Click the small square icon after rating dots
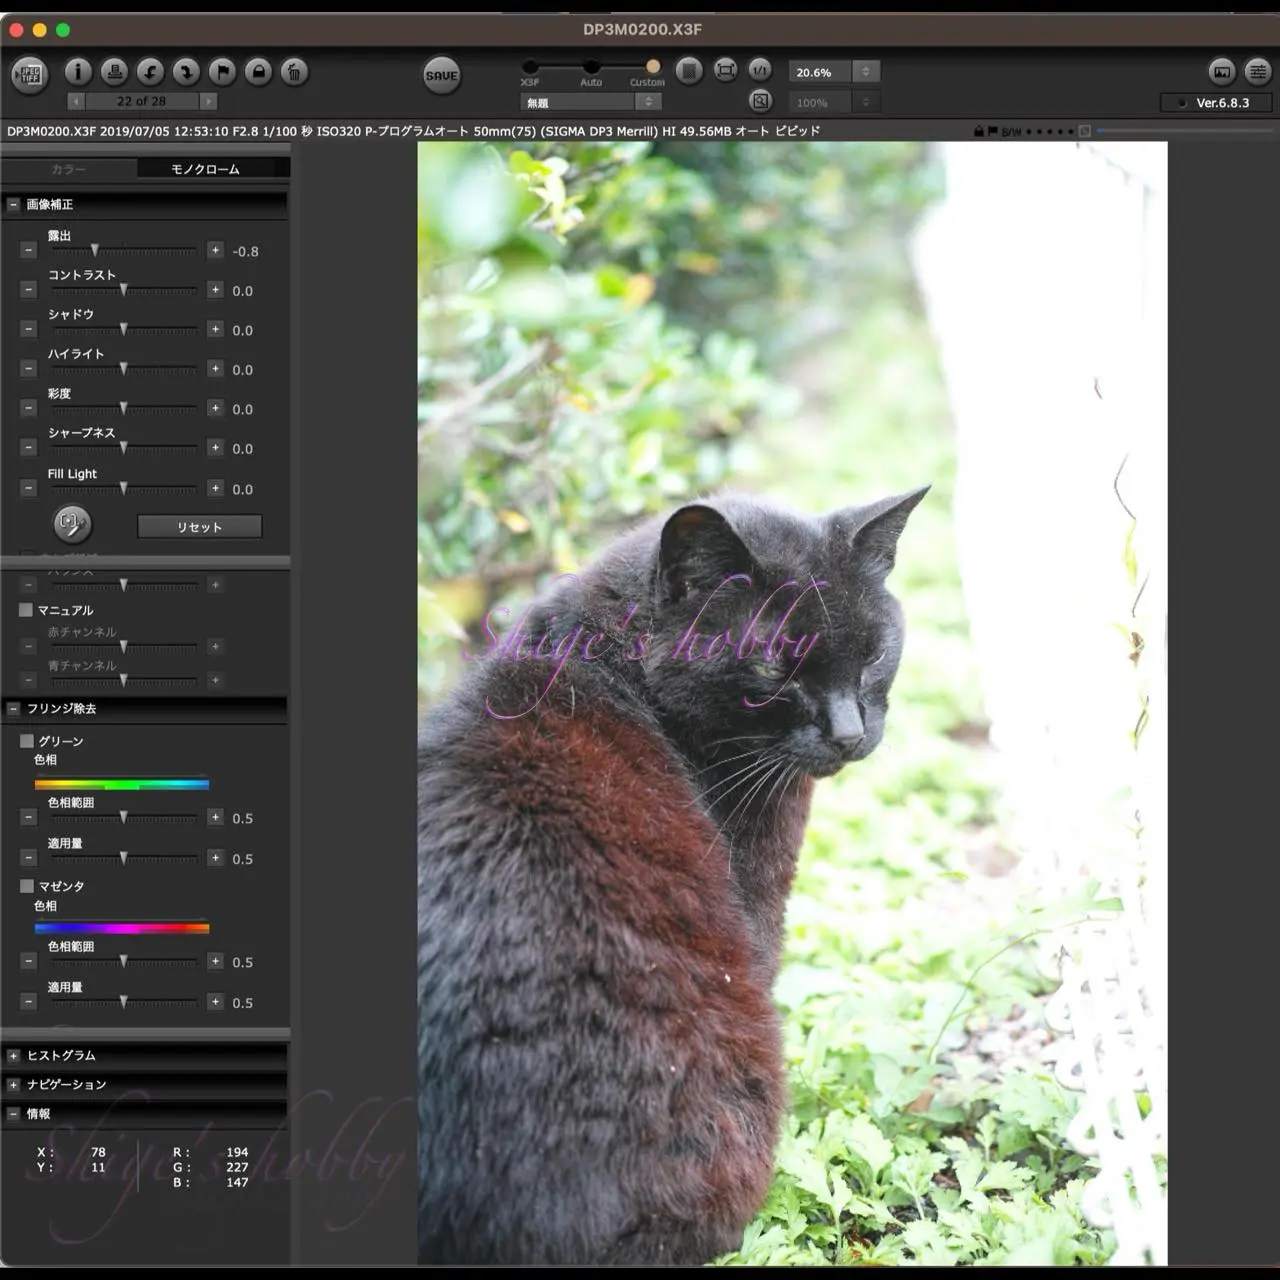The height and width of the screenshot is (1280, 1280). pyautogui.click(x=1084, y=131)
